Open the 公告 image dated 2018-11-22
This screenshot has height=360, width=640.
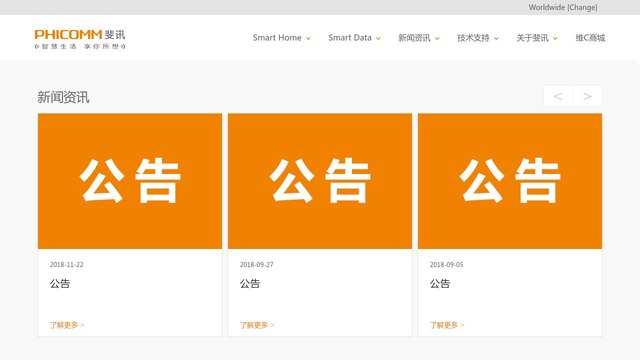click(130, 181)
